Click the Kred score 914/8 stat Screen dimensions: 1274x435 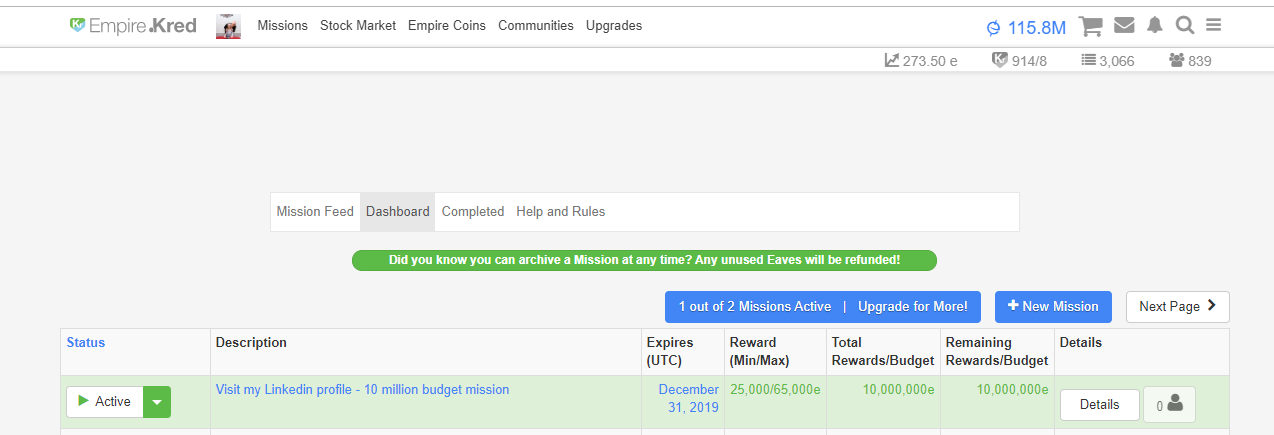pyautogui.click(x=1020, y=60)
